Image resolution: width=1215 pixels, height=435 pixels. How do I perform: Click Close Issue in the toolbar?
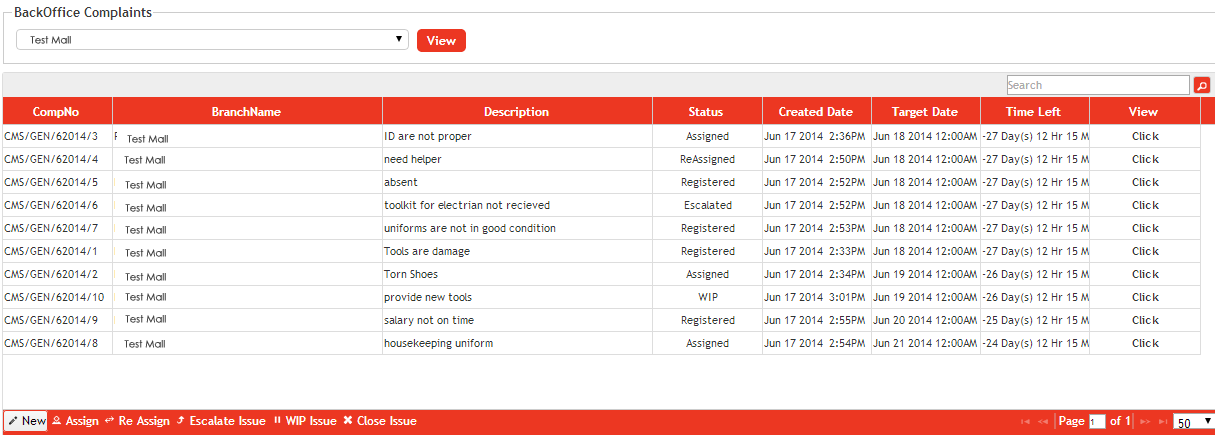[x=379, y=421]
